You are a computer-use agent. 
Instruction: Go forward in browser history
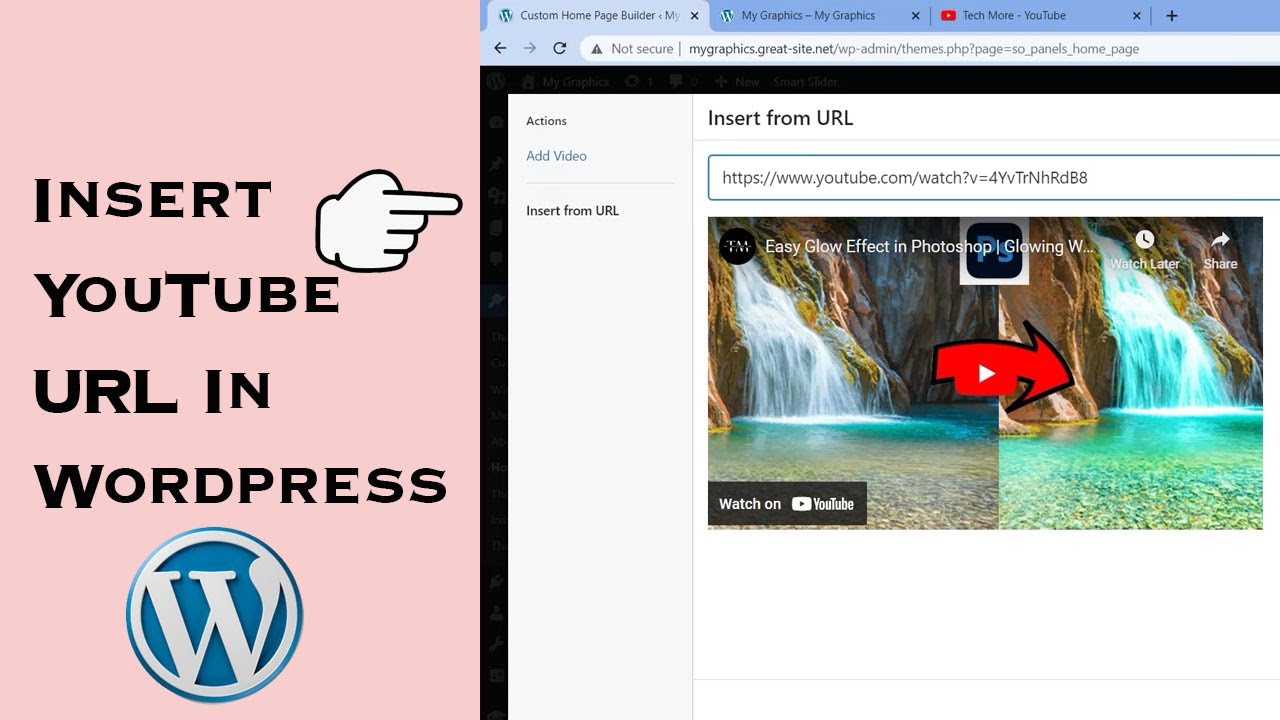pos(530,48)
